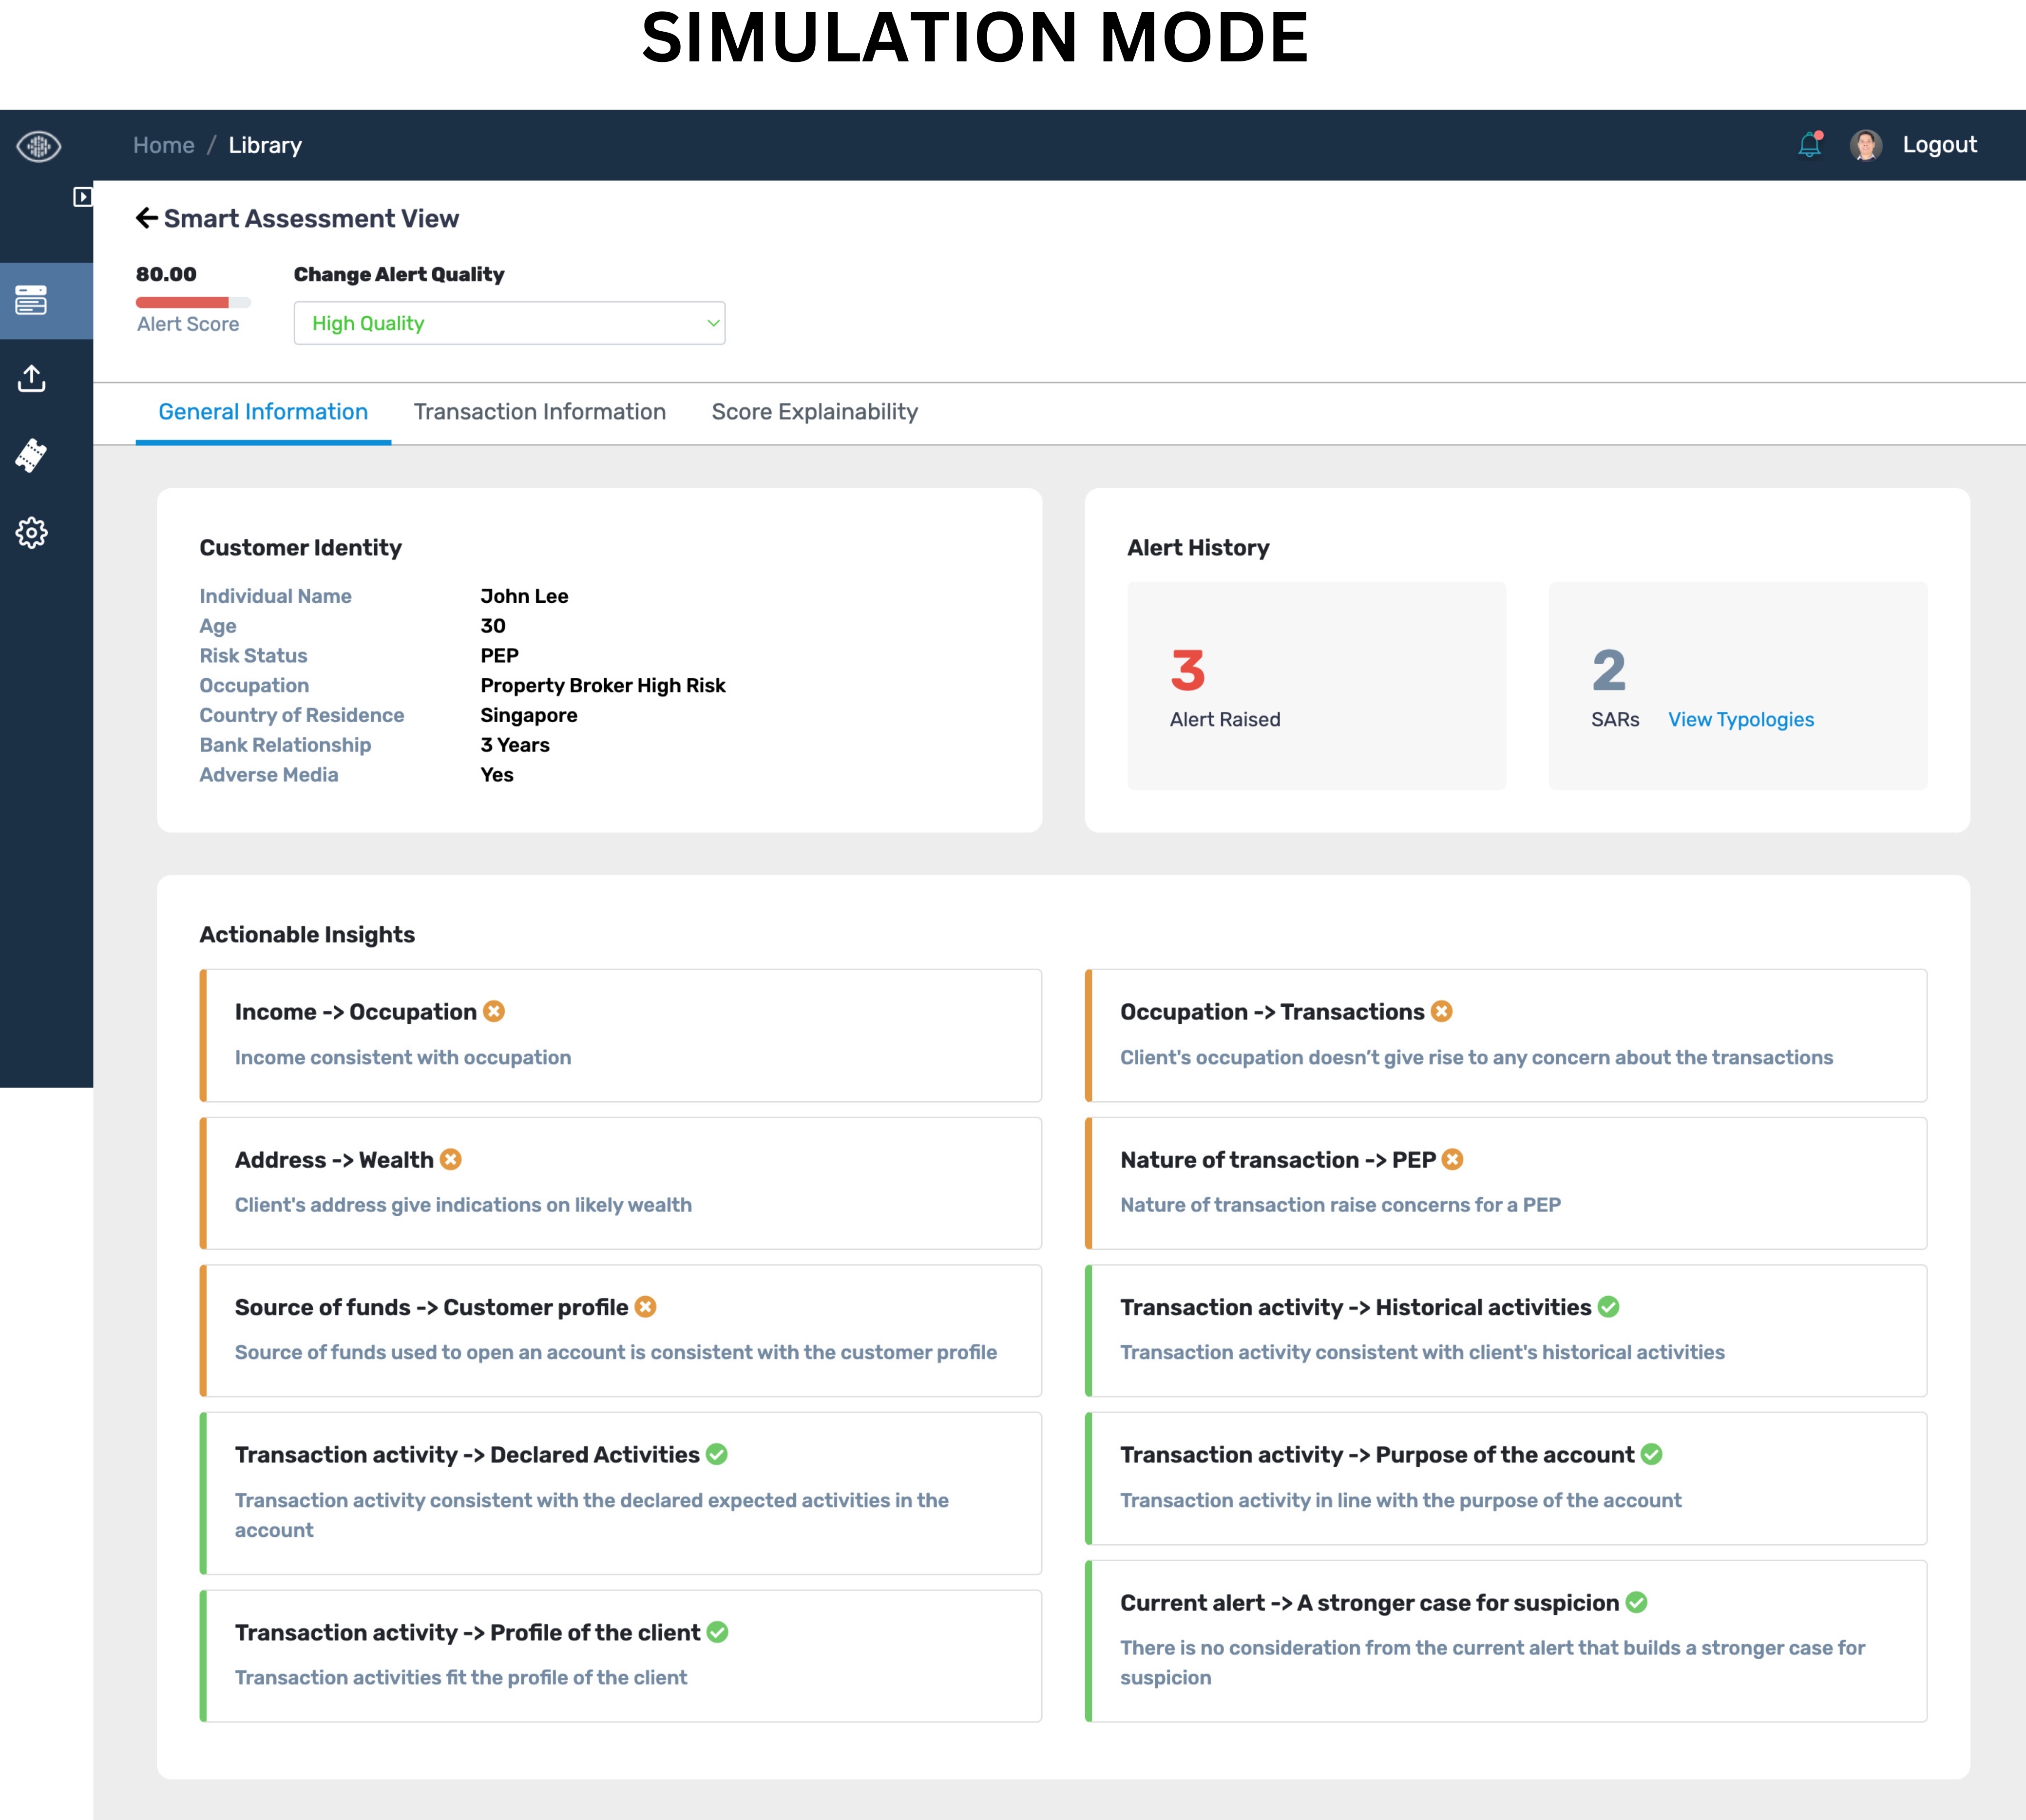This screenshot has height=1820, width=2026.
Task: Expand the sidebar with the arrow toggle
Action: coord(83,197)
